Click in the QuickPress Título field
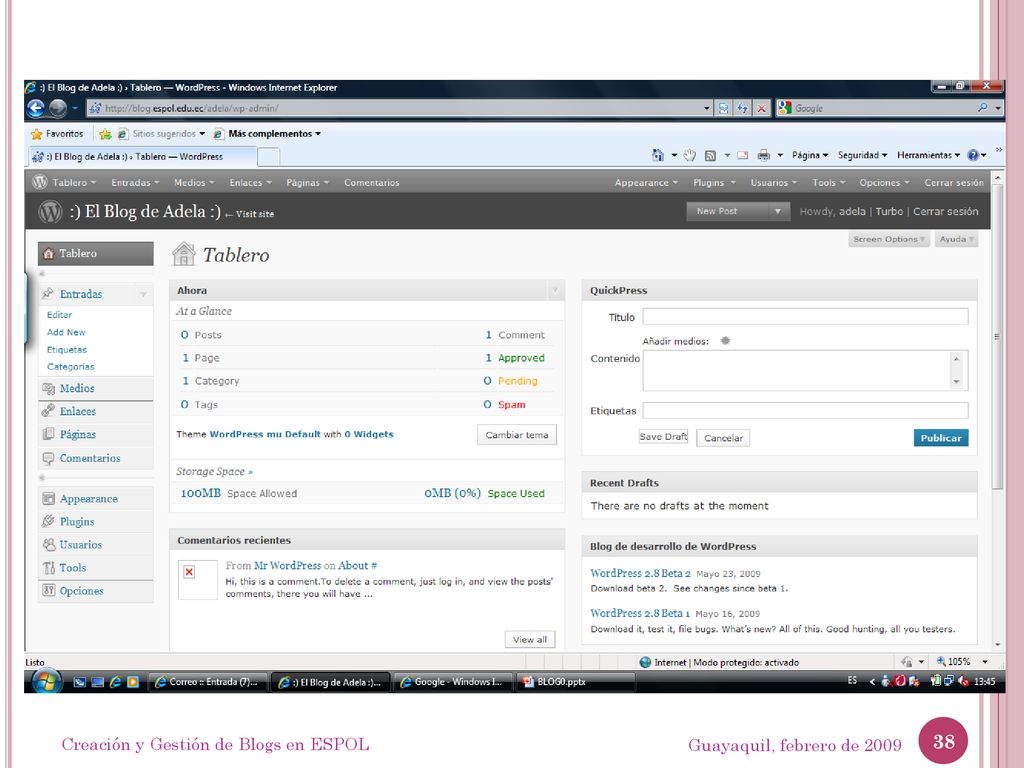The height and width of the screenshot is (768, 1024). pos(805,317)
